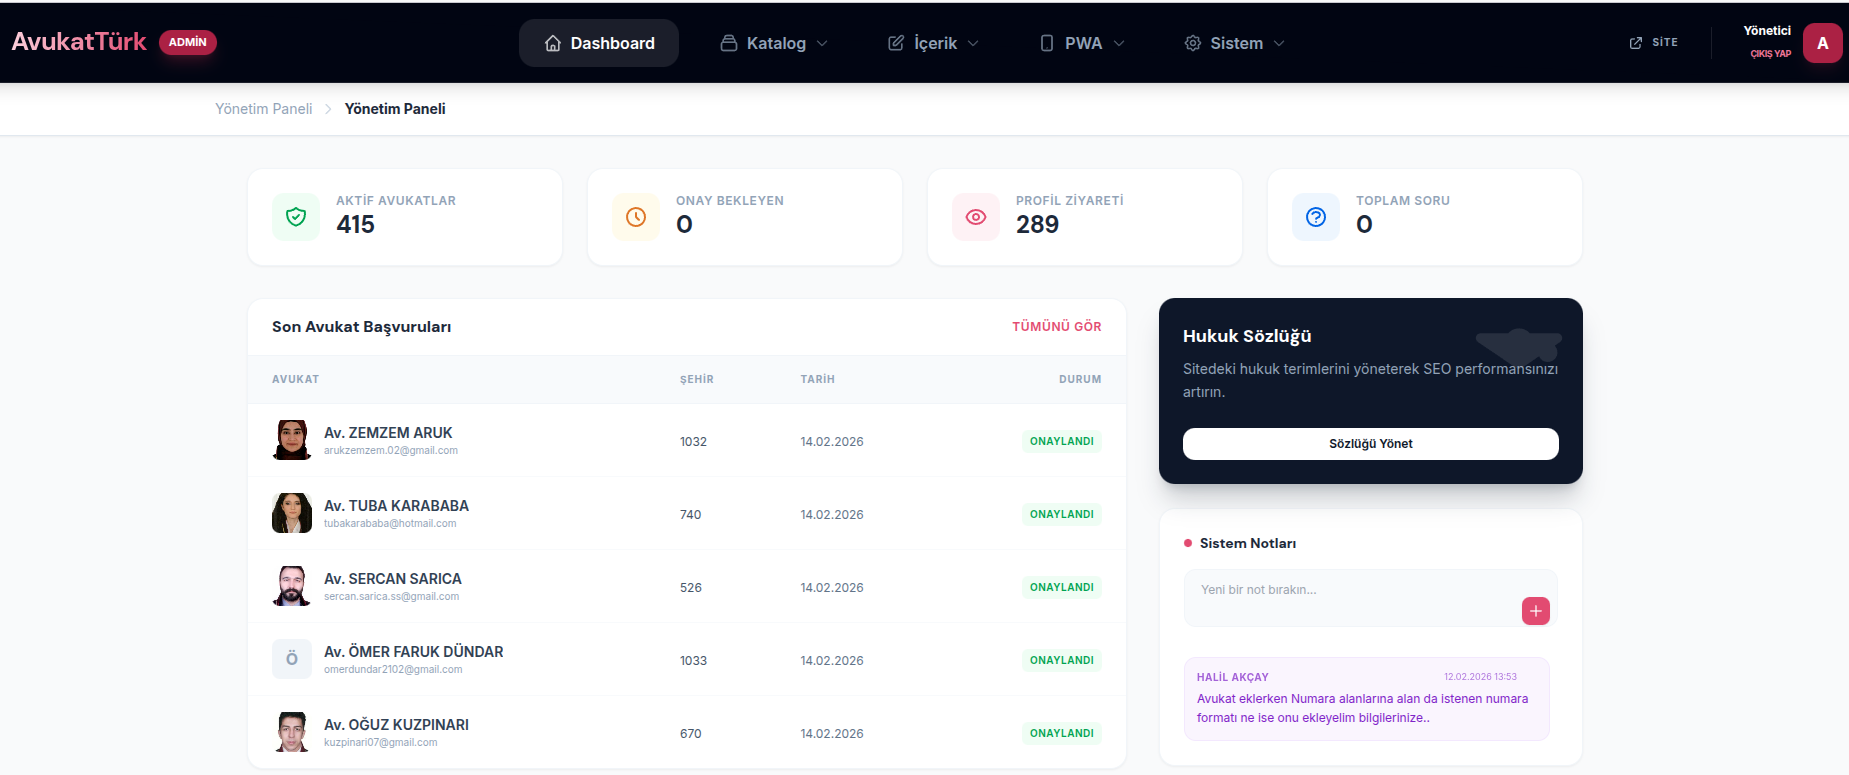The width and height of the screenshot is (1849, 775).
Task: Go to Yönetim Paneli breadcrumb link
Action: coord(264,109)
